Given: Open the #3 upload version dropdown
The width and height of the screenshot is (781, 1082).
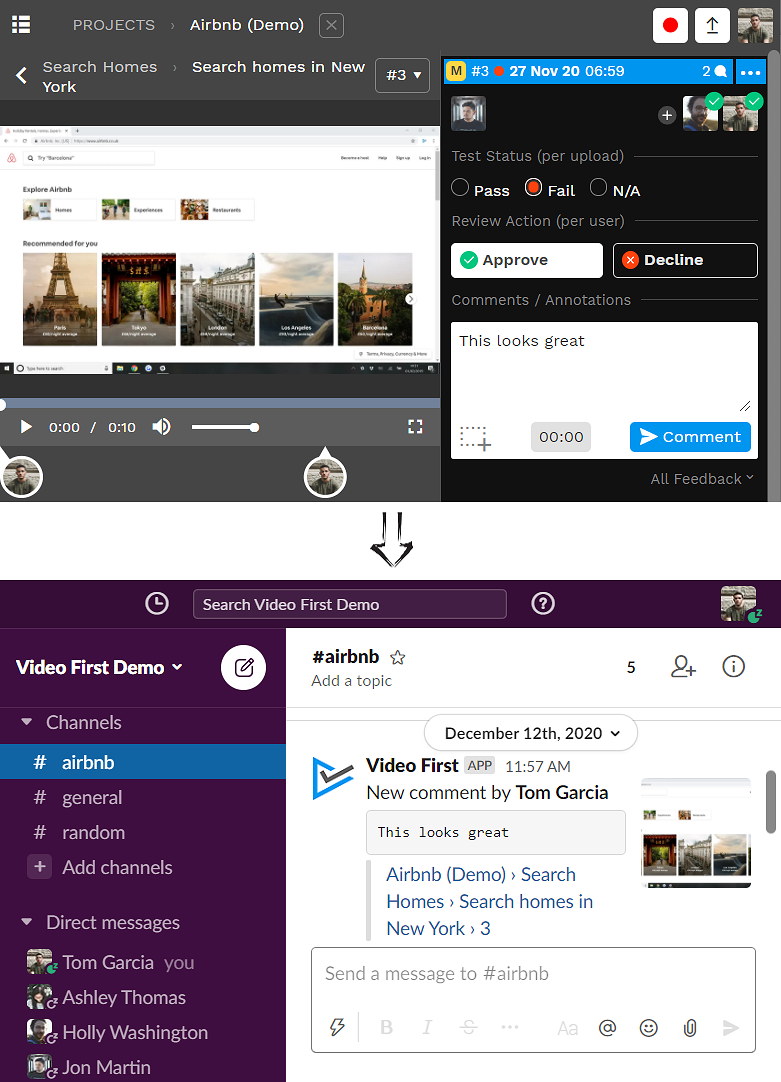Looking at the screenshot, I should (403, 76).
